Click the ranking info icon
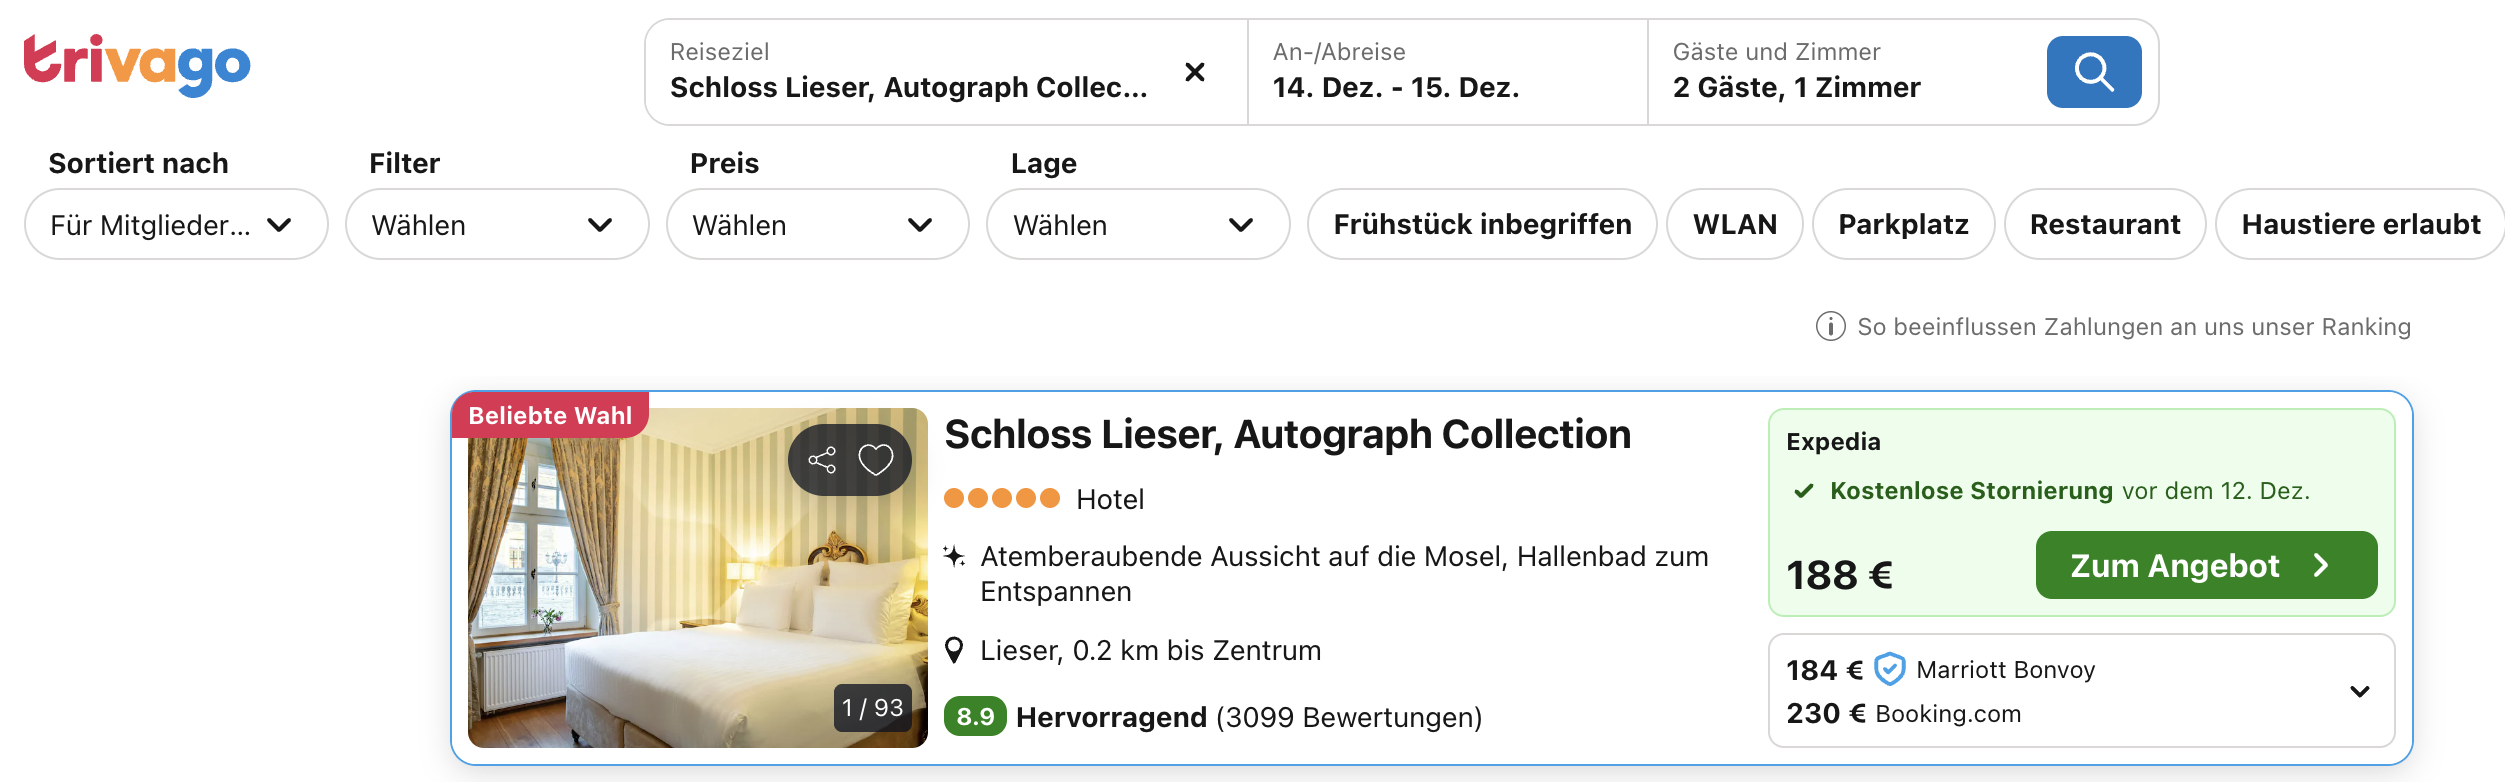Image resolution: width=2520 pixels, height=782 pixels. [x=1830, y=327]
